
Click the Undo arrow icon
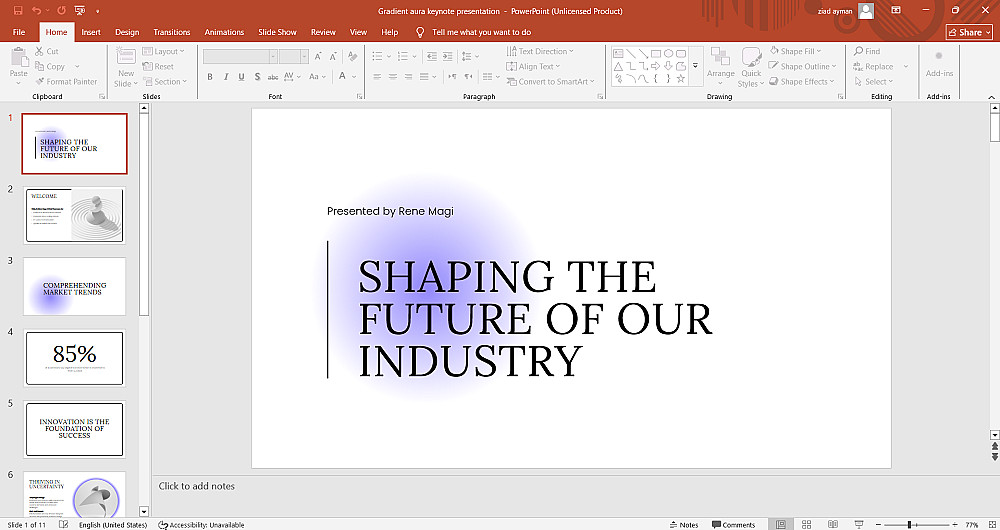37,10
